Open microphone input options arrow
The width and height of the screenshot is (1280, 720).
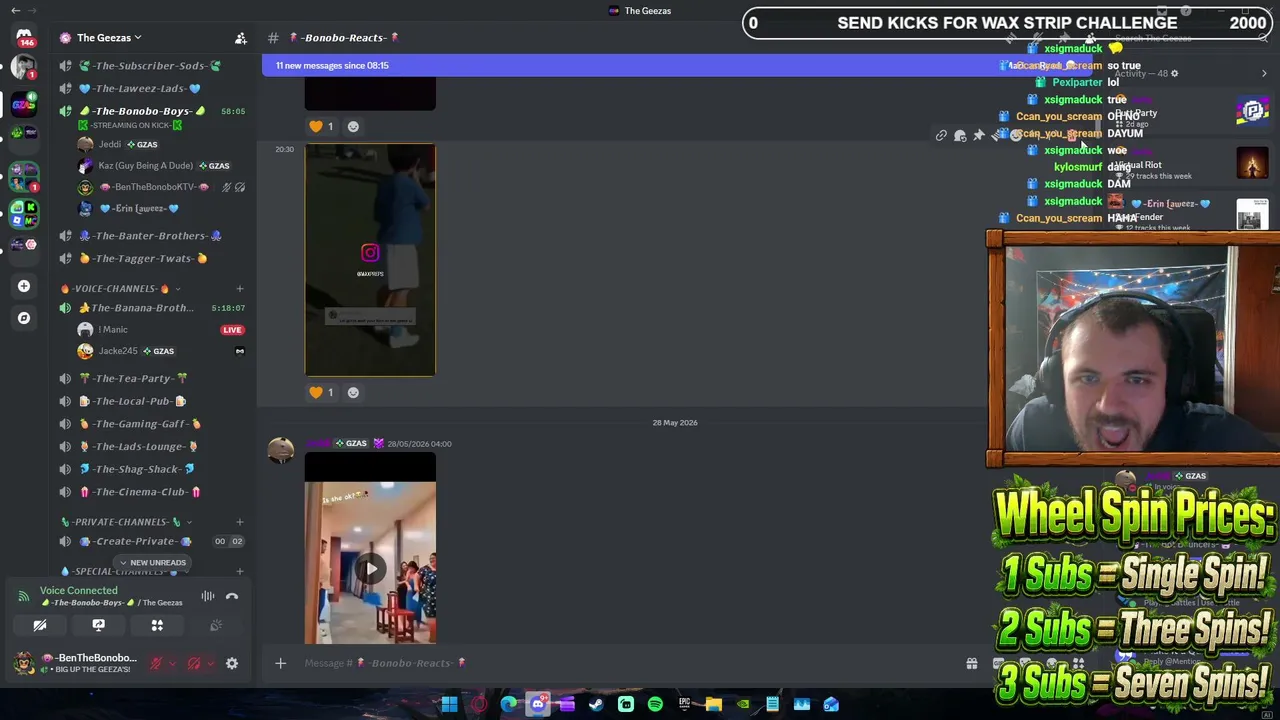coord(172,663)
